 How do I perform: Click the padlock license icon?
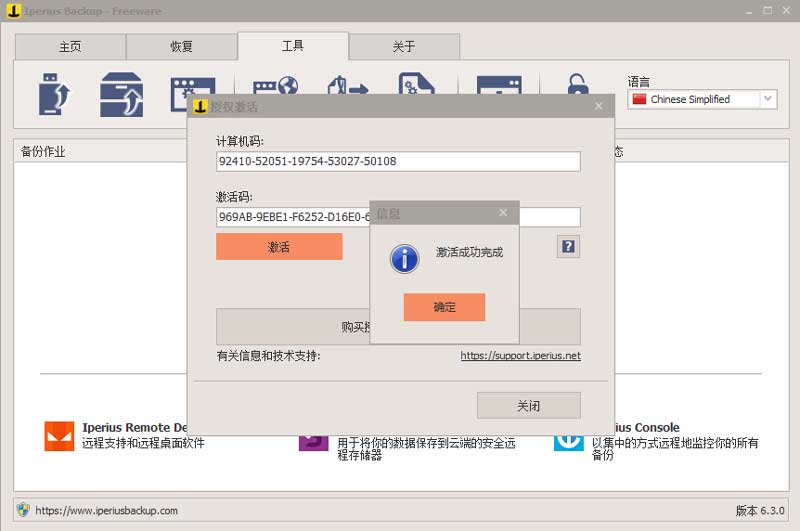coord(578,84)
